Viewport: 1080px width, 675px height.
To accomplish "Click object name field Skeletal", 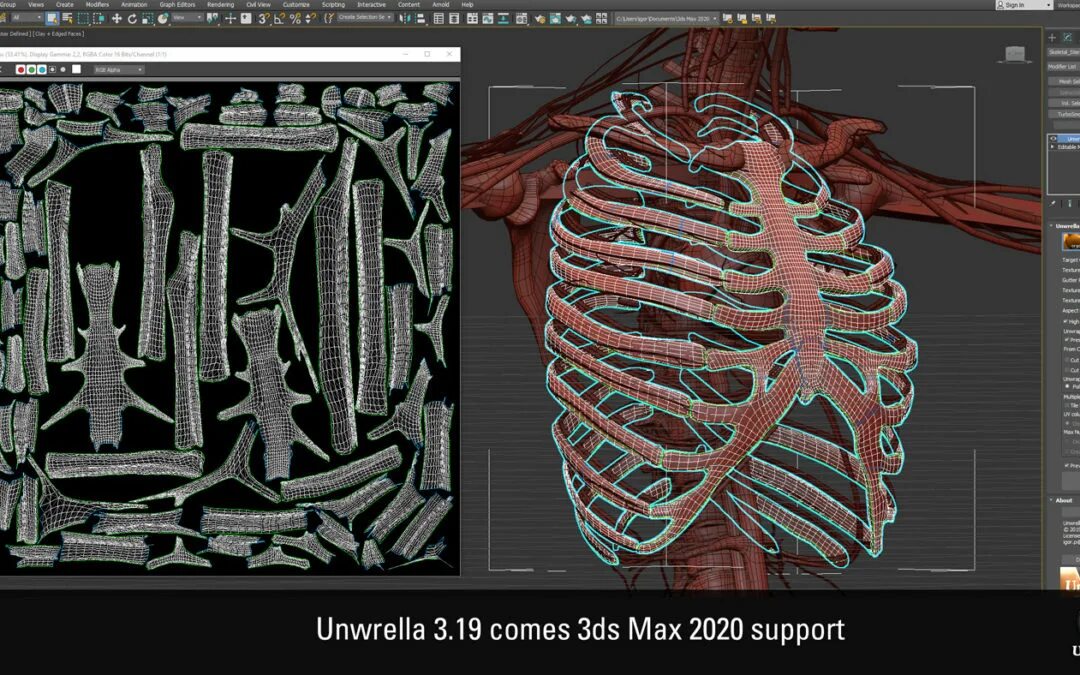I will [x=1063, y=52].
